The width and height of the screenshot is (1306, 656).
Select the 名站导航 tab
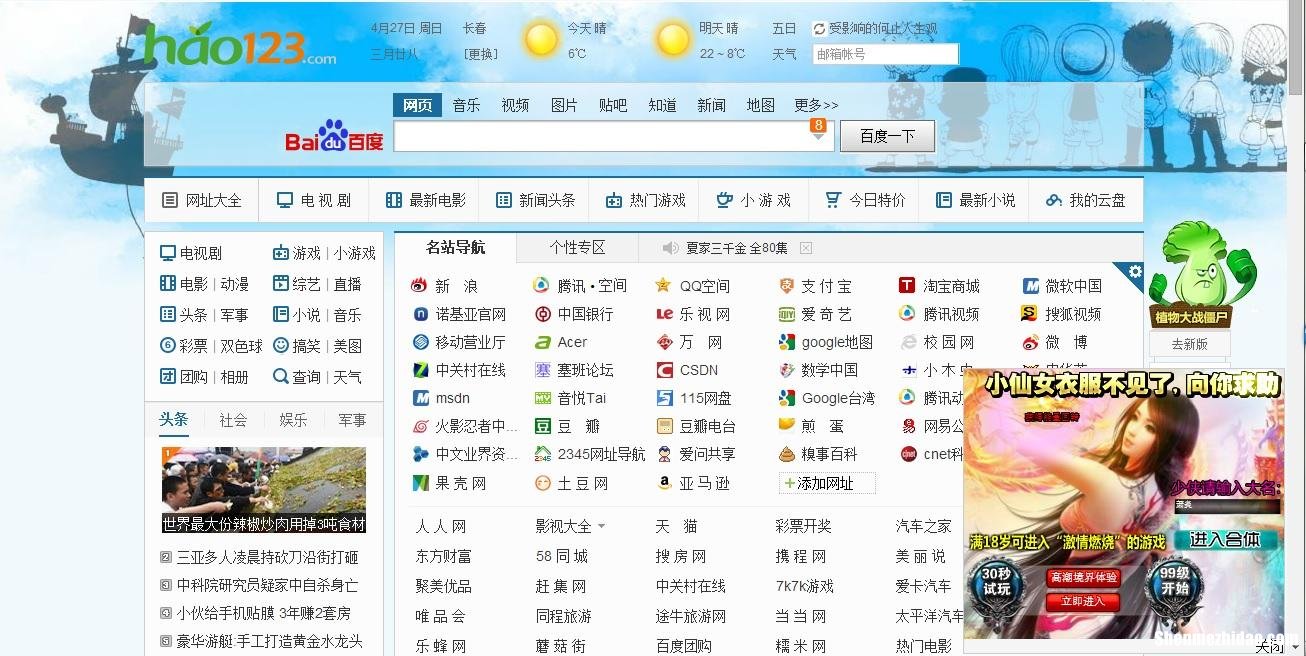click(x=455, y=247)
